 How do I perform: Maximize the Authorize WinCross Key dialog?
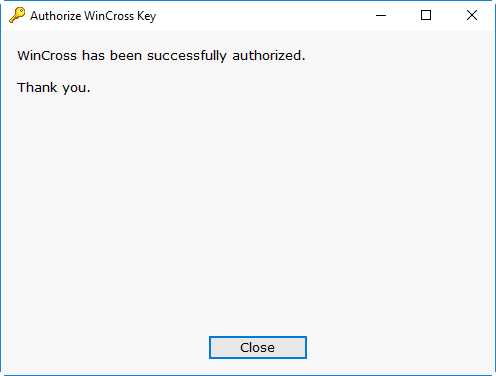426,15
